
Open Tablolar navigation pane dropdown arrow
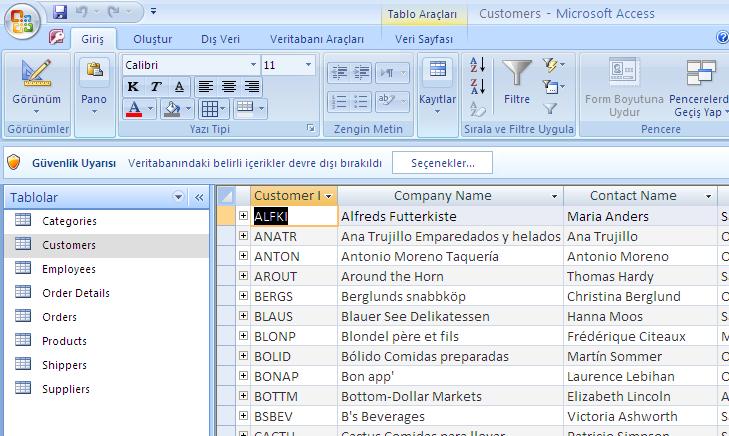coord(178,197)
